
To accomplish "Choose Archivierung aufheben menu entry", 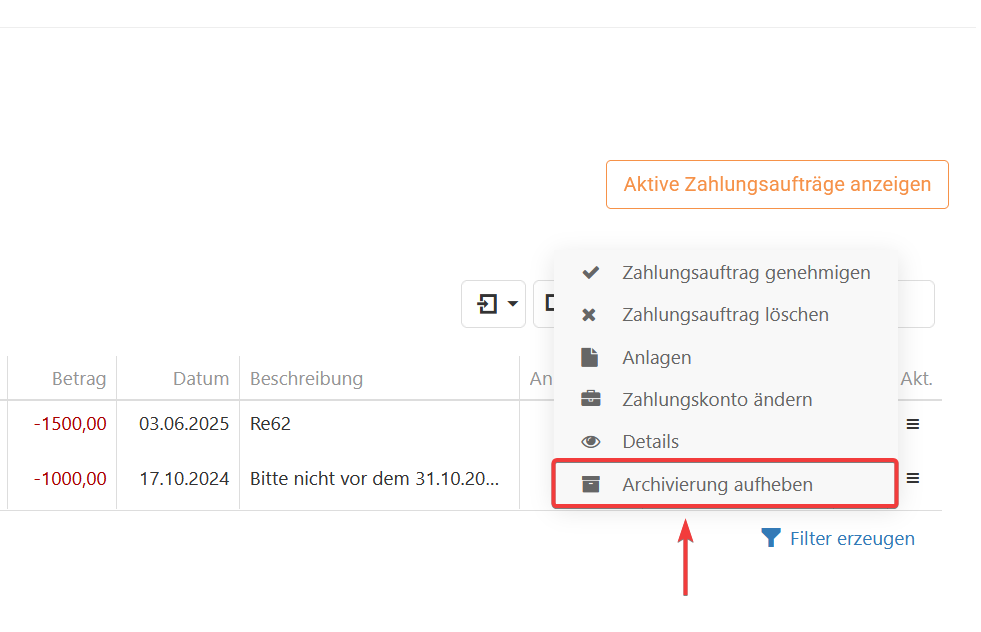I will [x=726, y=484].
